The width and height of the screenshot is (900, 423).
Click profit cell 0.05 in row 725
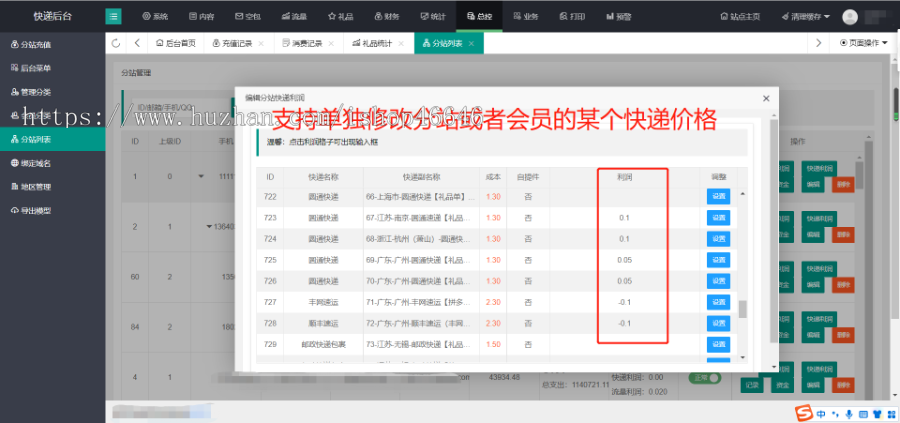(624, 260)
